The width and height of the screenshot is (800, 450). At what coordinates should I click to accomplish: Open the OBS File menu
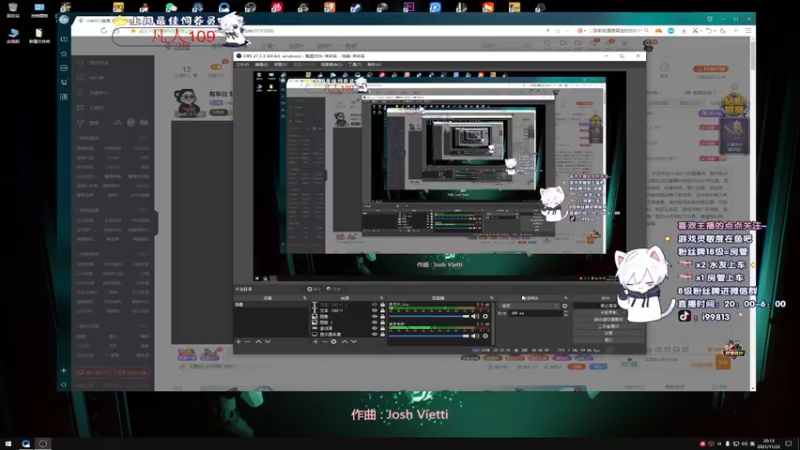click(243, 65)
